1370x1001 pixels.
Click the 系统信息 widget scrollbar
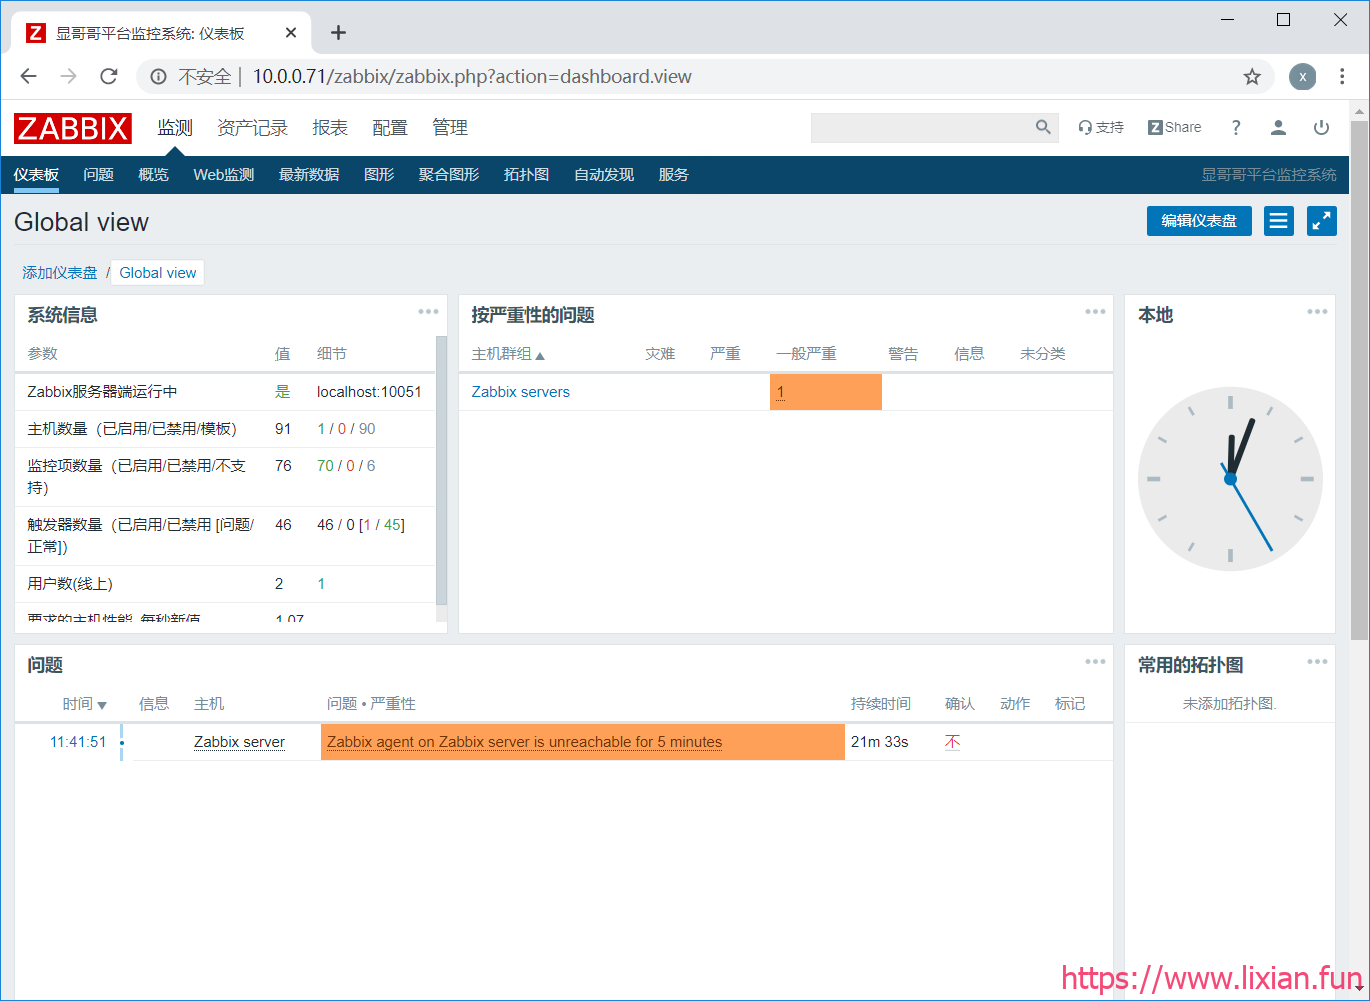(442, 470)
